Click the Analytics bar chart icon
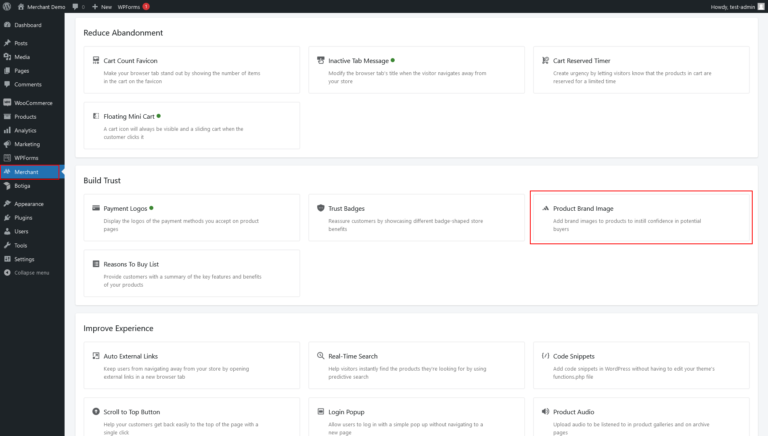The image size is (768, 436). (x=7, y=130)
